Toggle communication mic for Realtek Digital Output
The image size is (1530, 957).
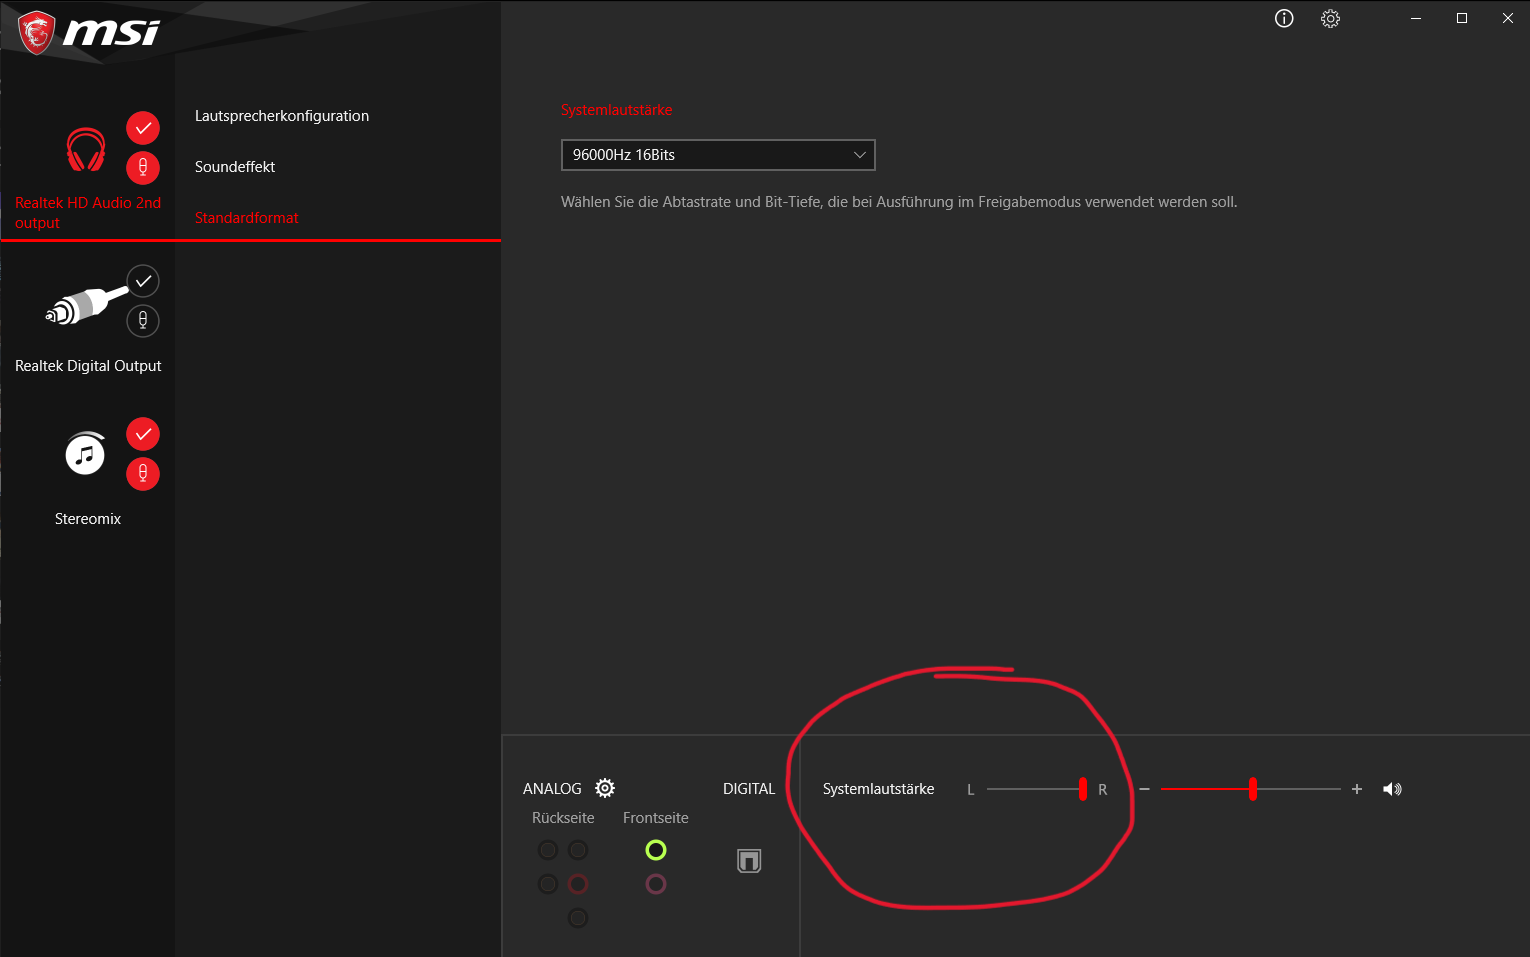point(143,320)
